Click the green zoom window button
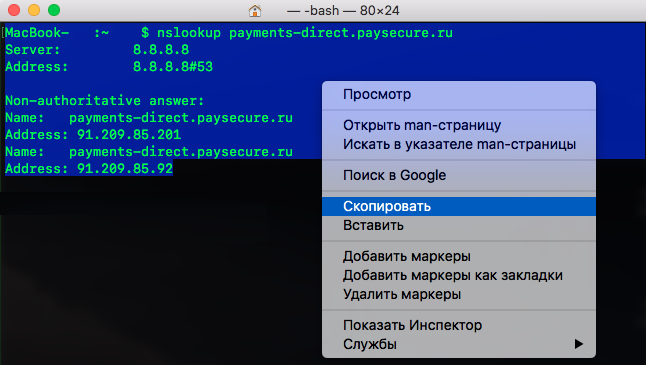646x365 pixels. click(x=54, y=10)
